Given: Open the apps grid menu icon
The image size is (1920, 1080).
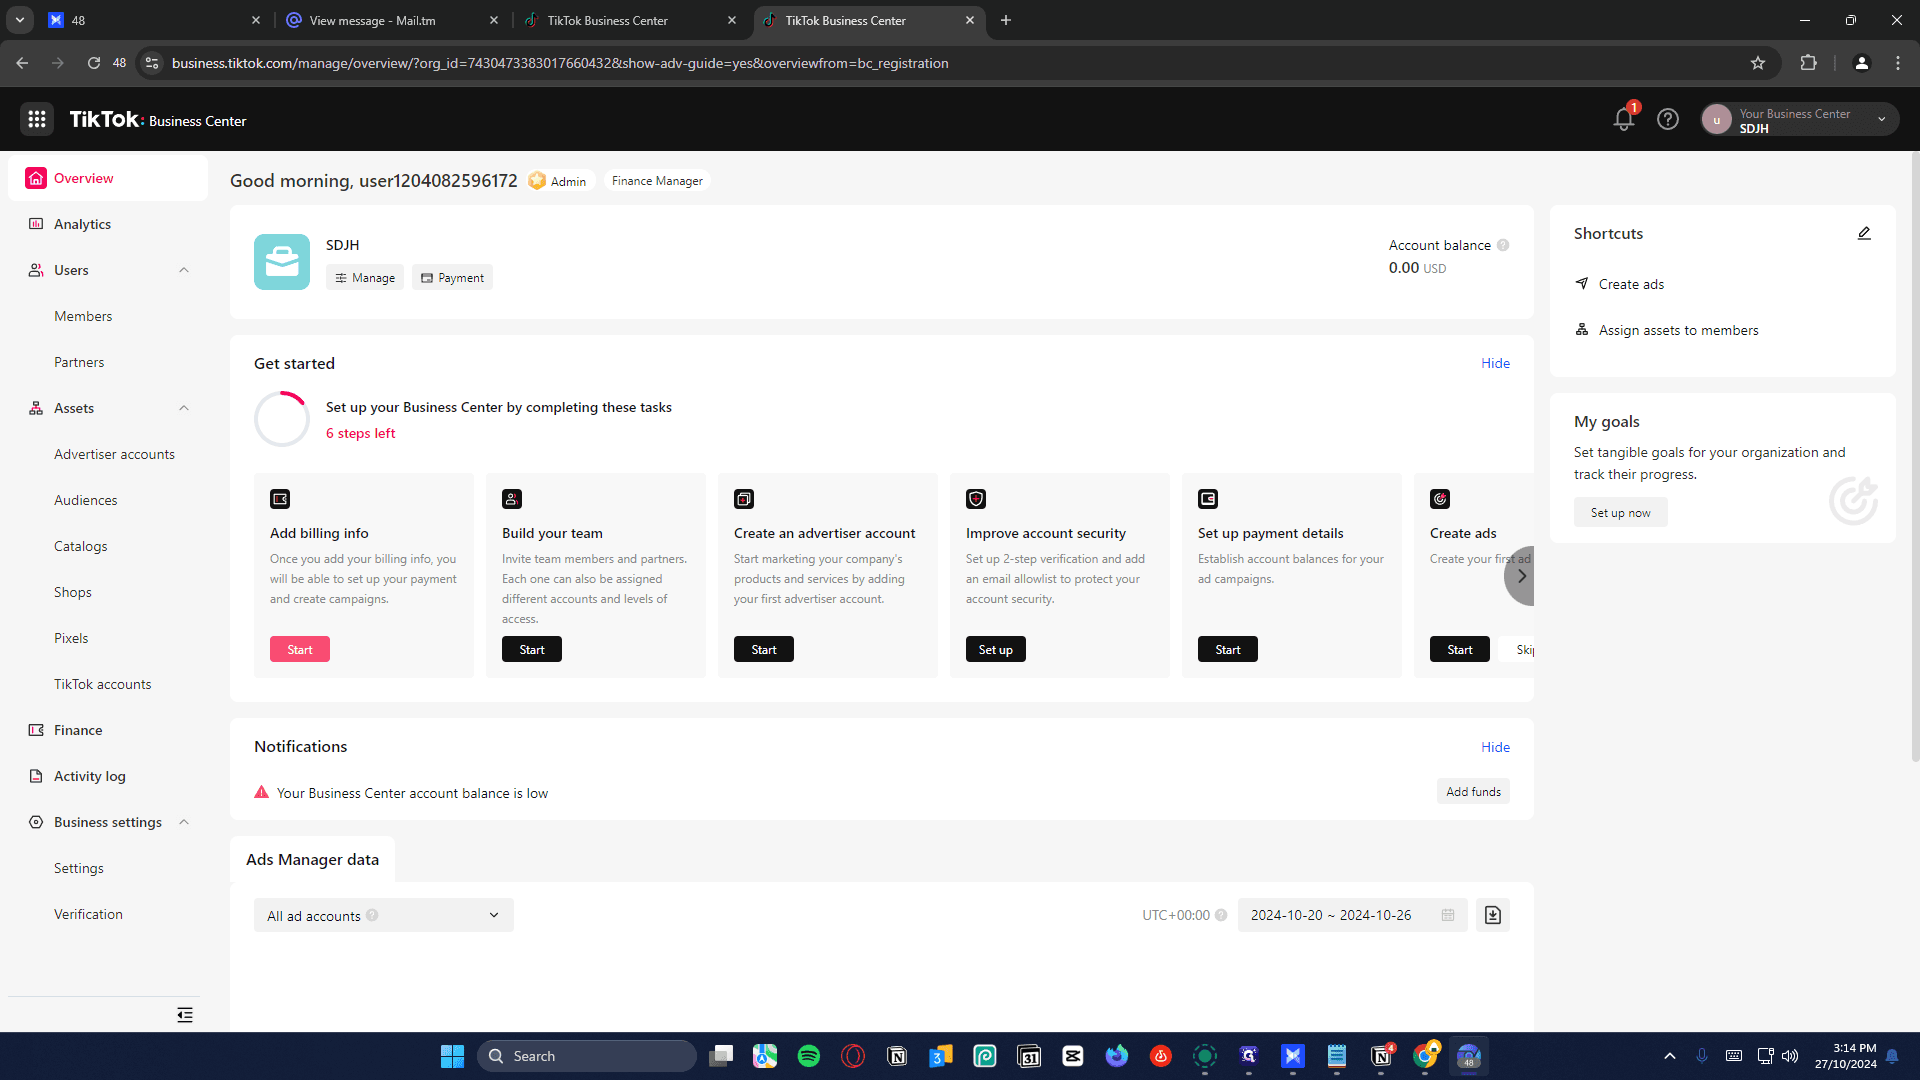Looking at the screenshot, I should pyautogui.click(x=37, y=120).
